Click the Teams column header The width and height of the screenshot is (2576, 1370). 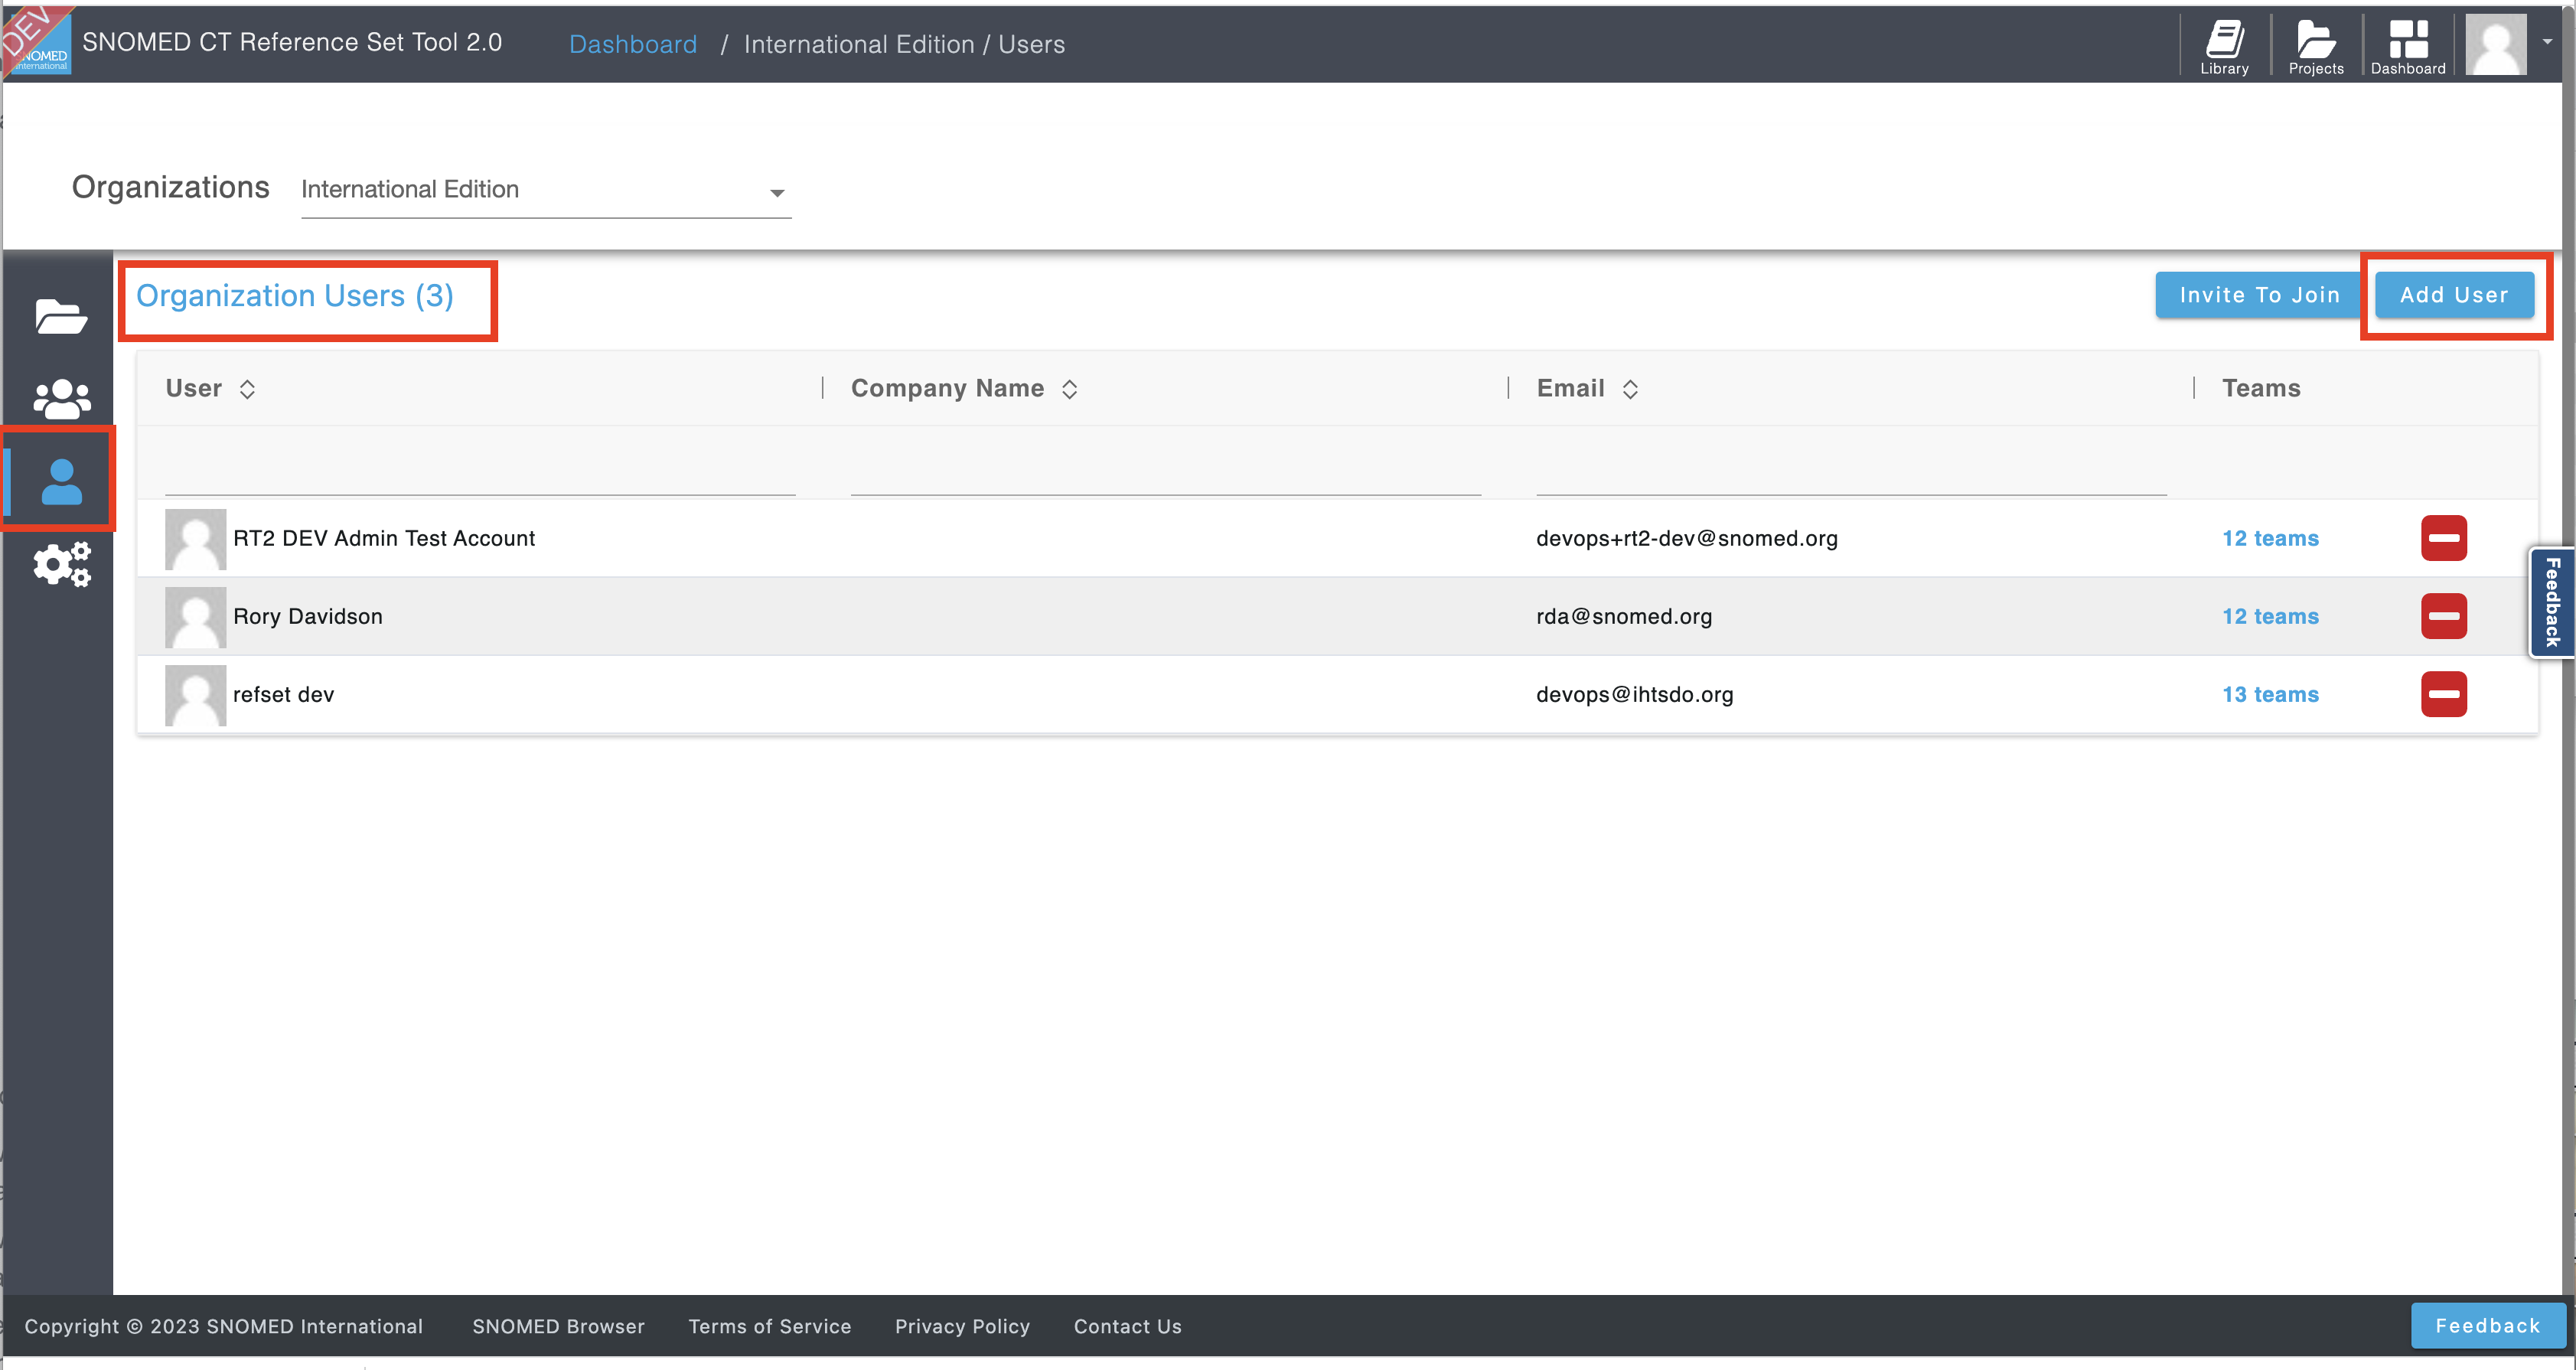tap(2261, 388)
